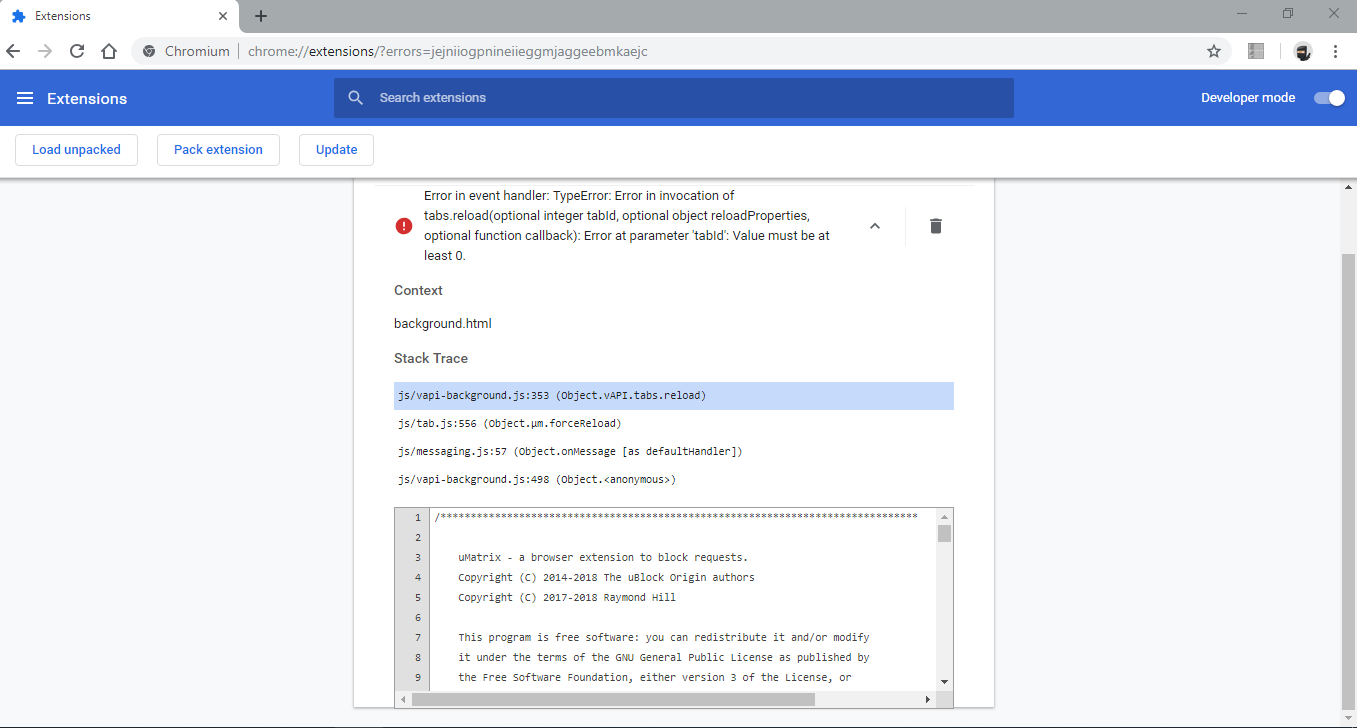Click the Copyright 2014-2018 uBlock Origin authors line

(606, 577)
